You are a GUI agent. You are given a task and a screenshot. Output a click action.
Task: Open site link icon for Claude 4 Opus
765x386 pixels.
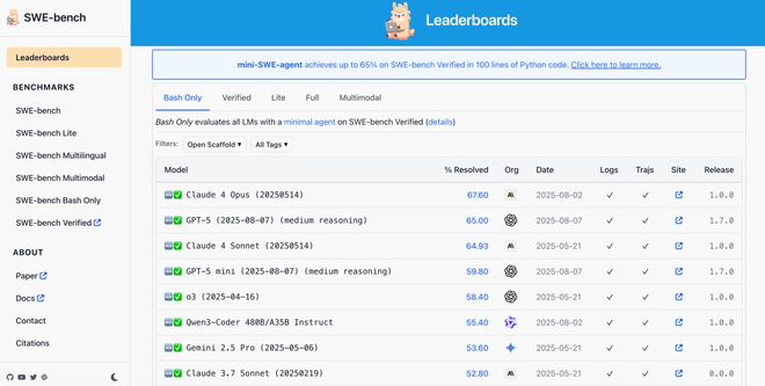click(x=679, y=195)
